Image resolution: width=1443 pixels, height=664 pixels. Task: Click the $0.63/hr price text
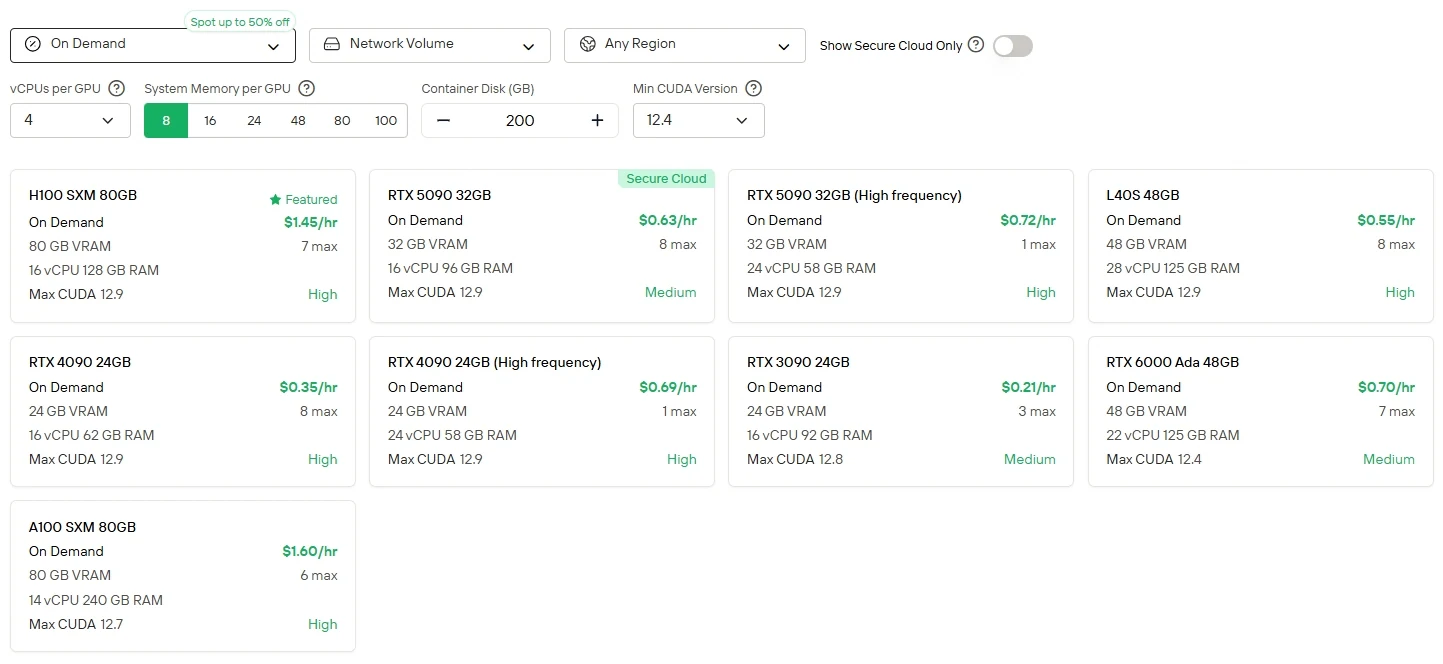coord(668,220)
